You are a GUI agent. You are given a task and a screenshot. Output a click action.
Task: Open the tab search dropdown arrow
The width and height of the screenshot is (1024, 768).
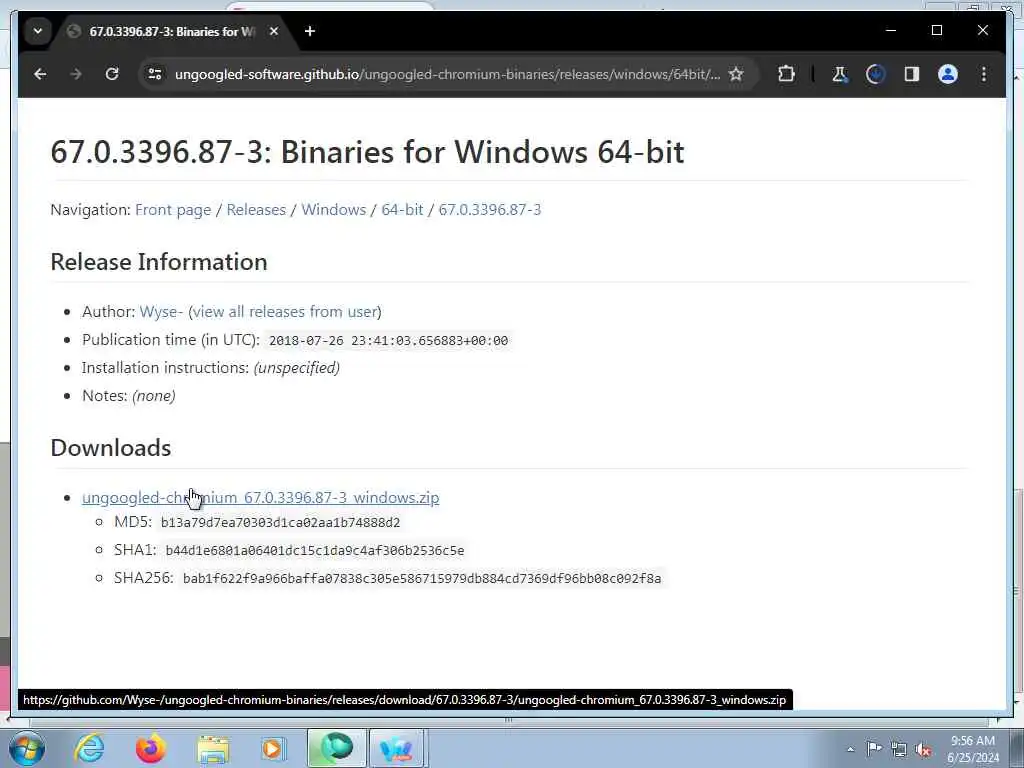38,31
